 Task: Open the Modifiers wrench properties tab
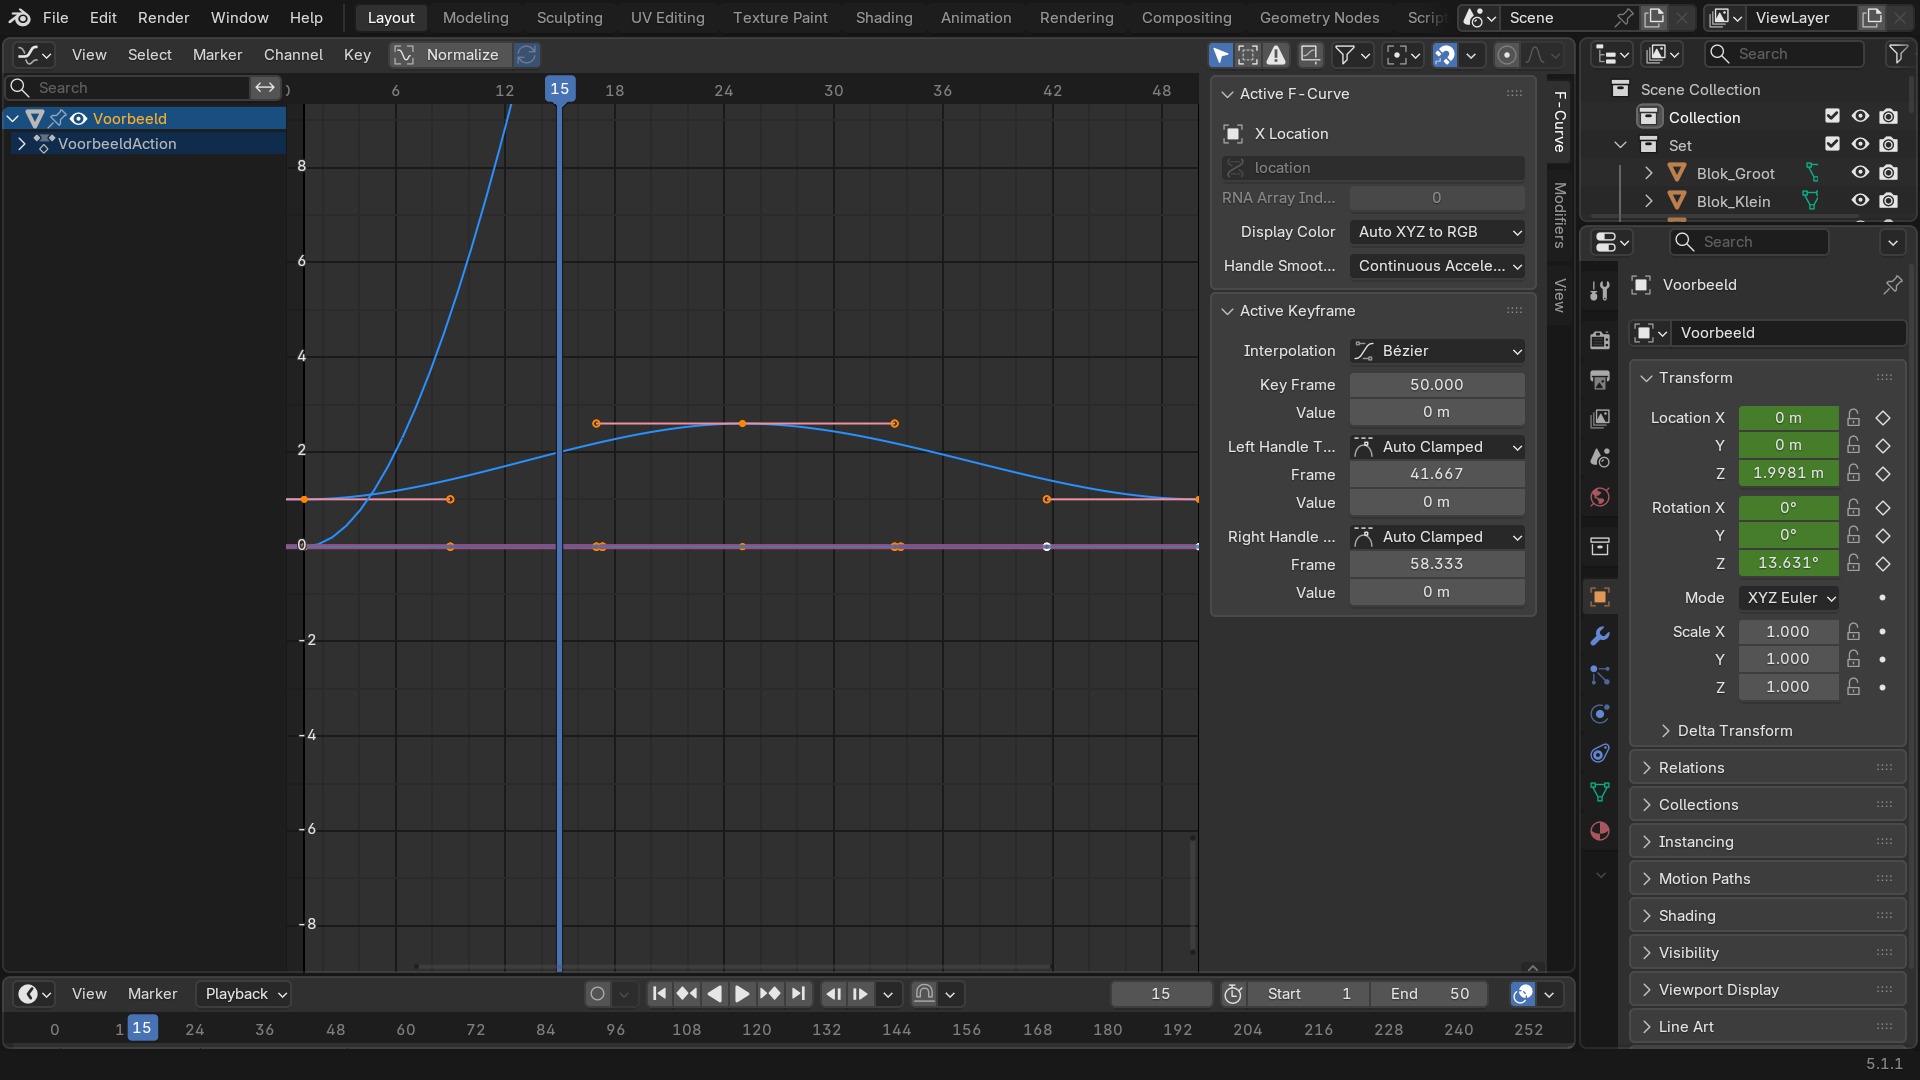(x=1600, y=636)
